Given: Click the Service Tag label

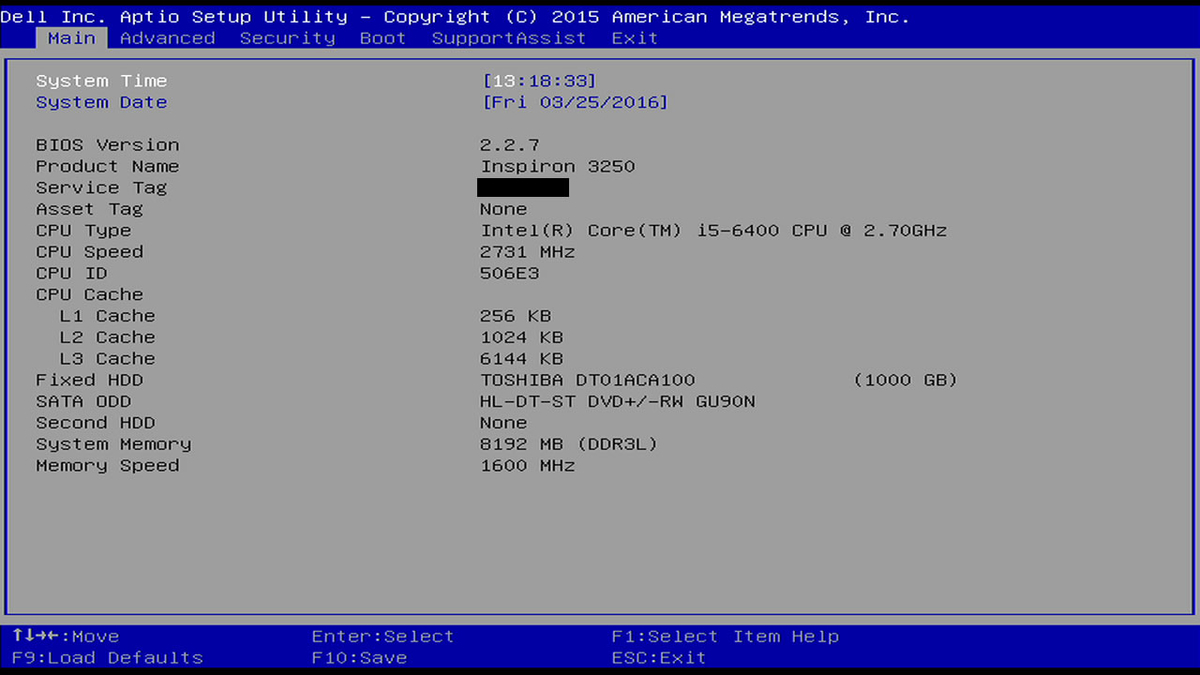Looking at the screenshot, I should click(101, 188).
